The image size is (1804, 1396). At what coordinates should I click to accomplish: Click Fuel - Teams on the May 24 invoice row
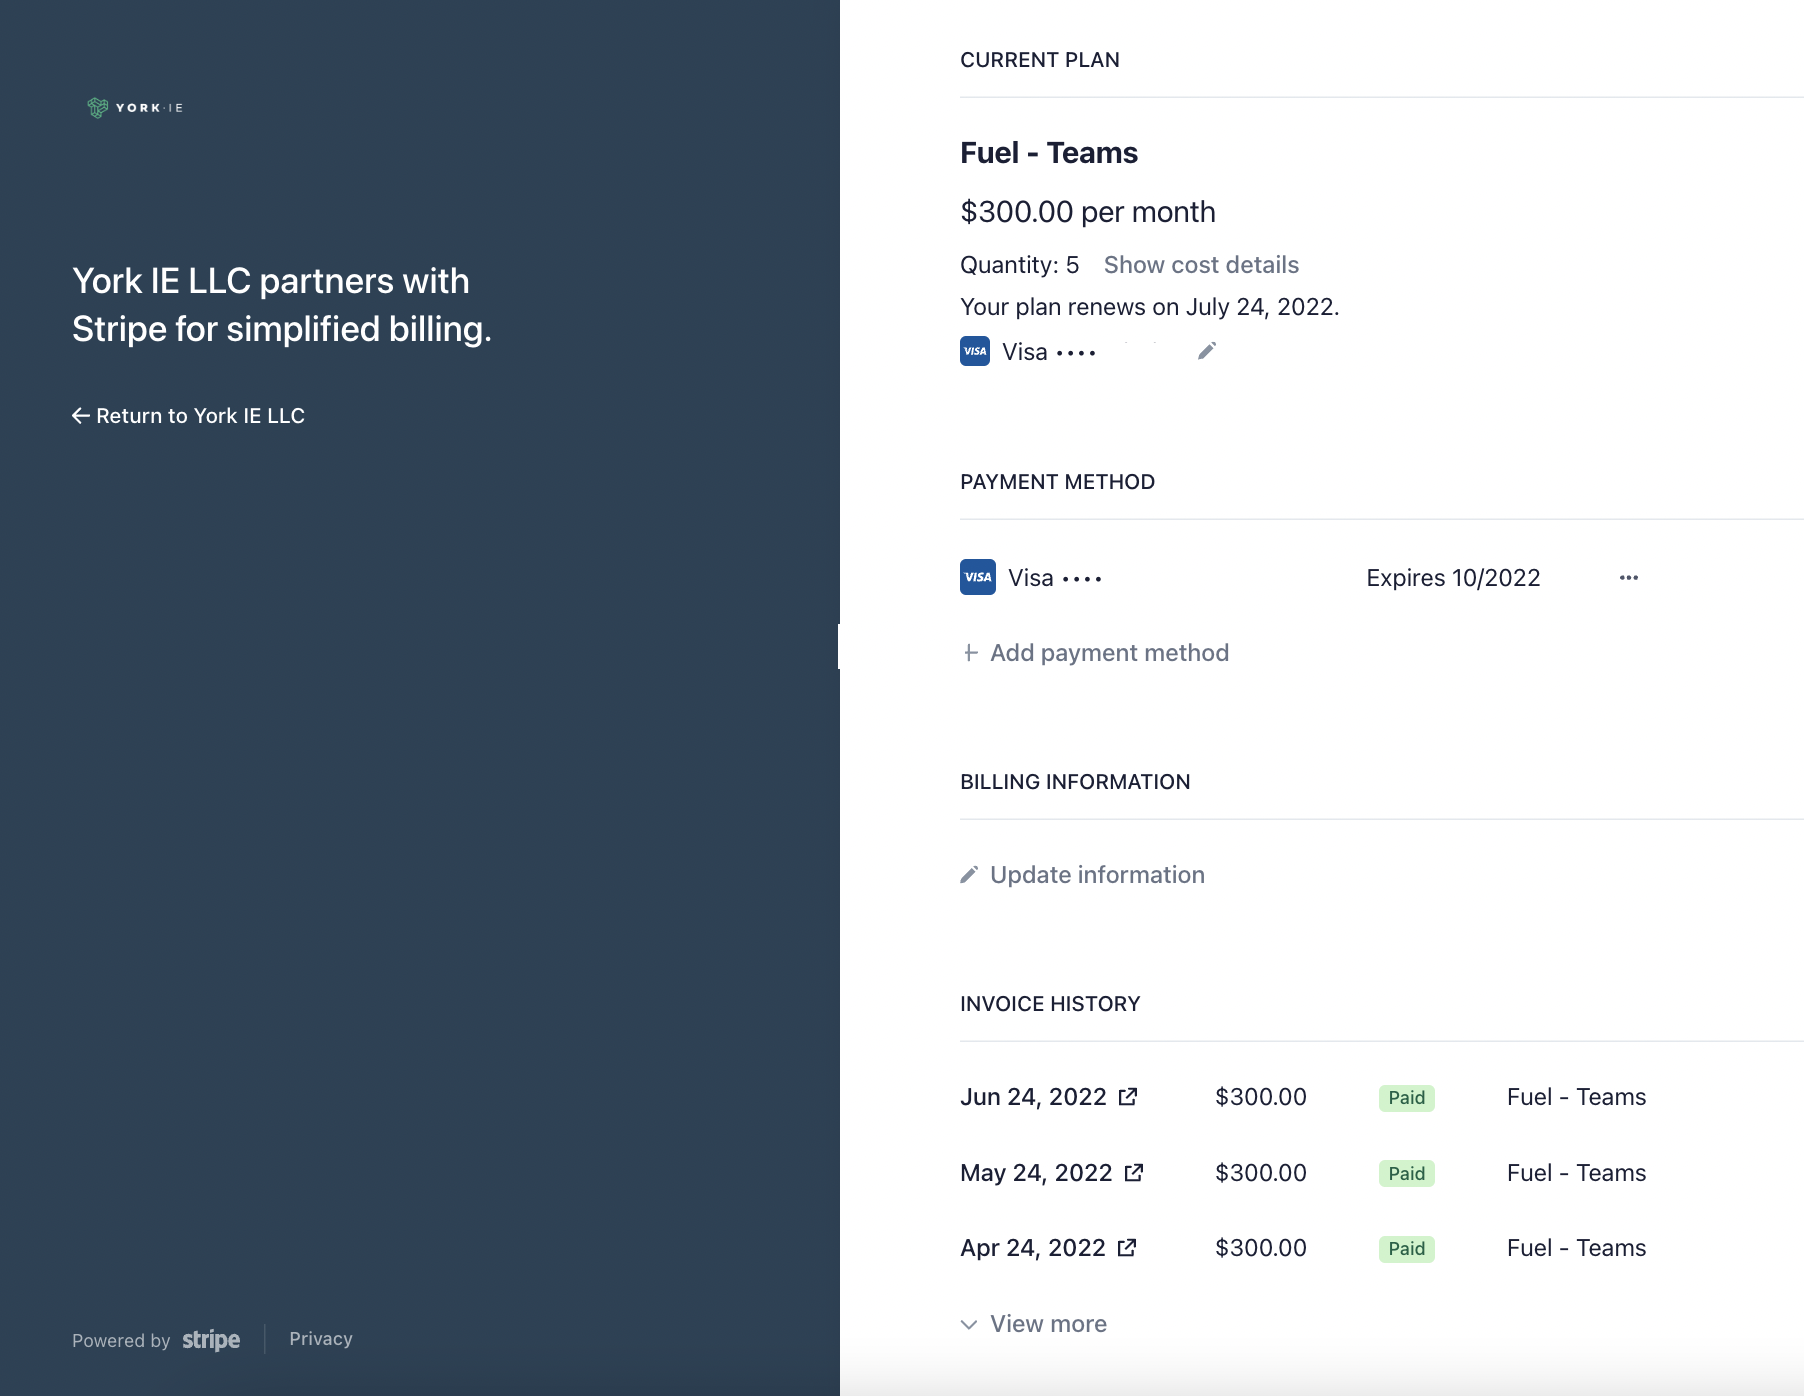[x=1576, y=1173]
